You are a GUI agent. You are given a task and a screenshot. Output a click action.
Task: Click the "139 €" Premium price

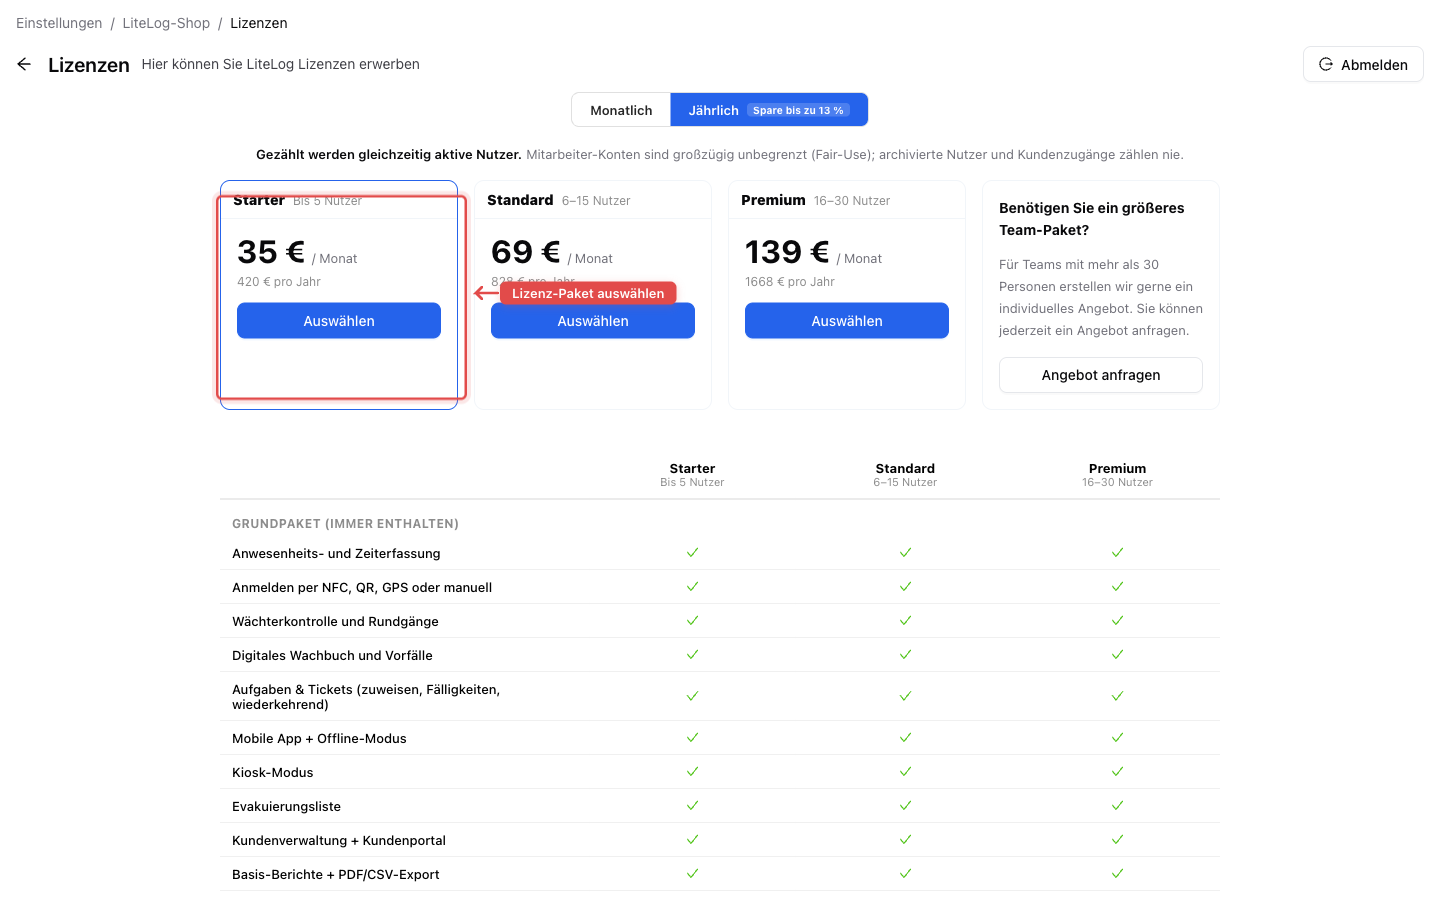pos(787,252)
